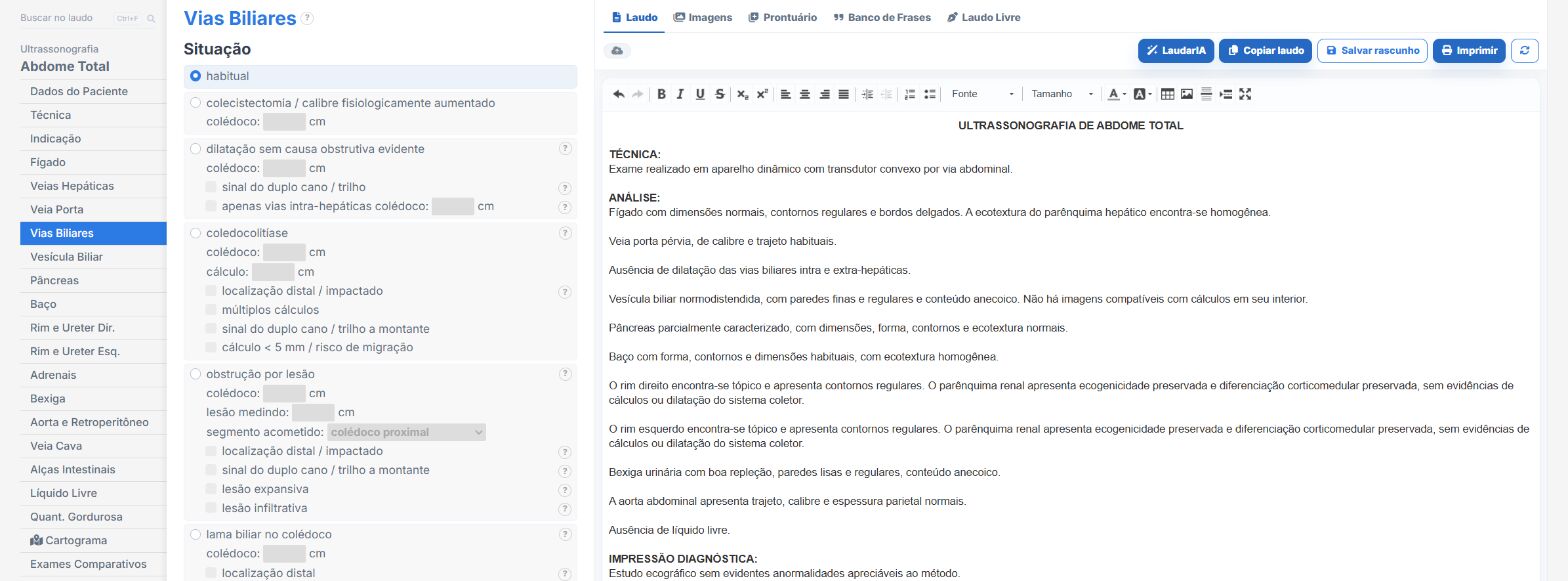Open the Prontuário tab
The image size is (1568, 581).
(783, 17)
